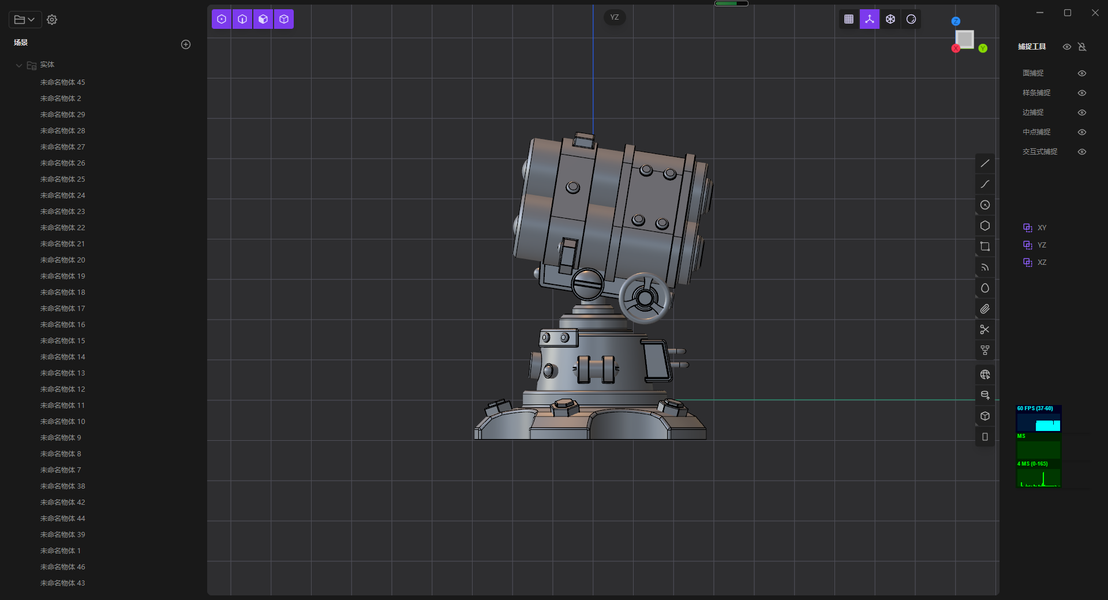Screen dimensions: 1108x600
Task: Select the XY plane option
Action: (1035, 228)
